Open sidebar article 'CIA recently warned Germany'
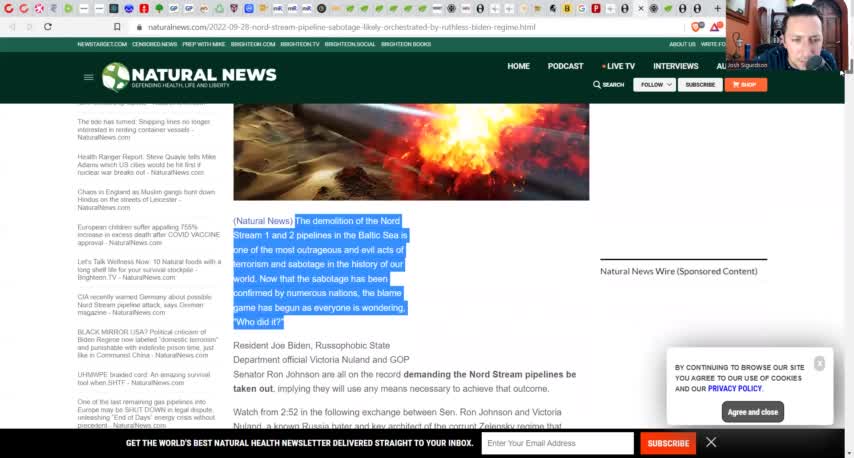854x458 pixels. tap(144, 305)
